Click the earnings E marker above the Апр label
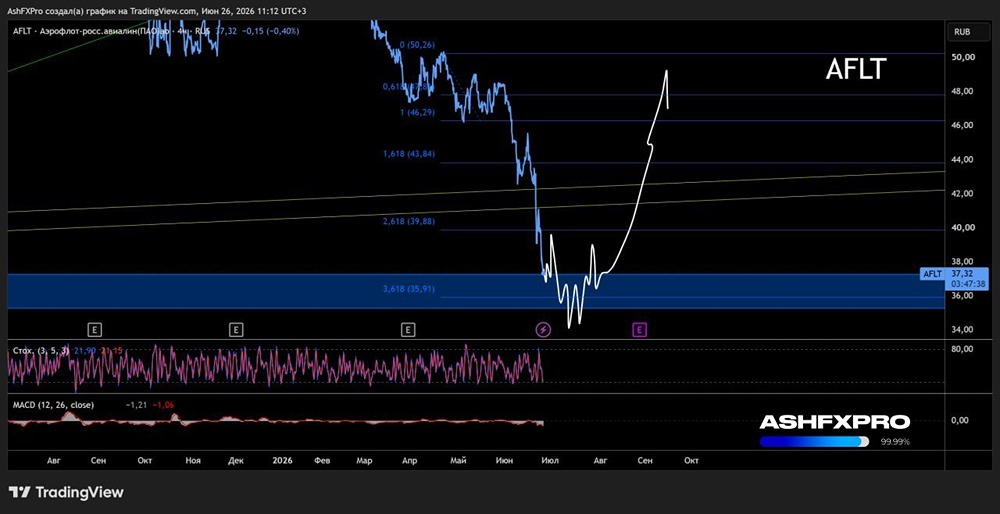 click(x=408, y=330)
